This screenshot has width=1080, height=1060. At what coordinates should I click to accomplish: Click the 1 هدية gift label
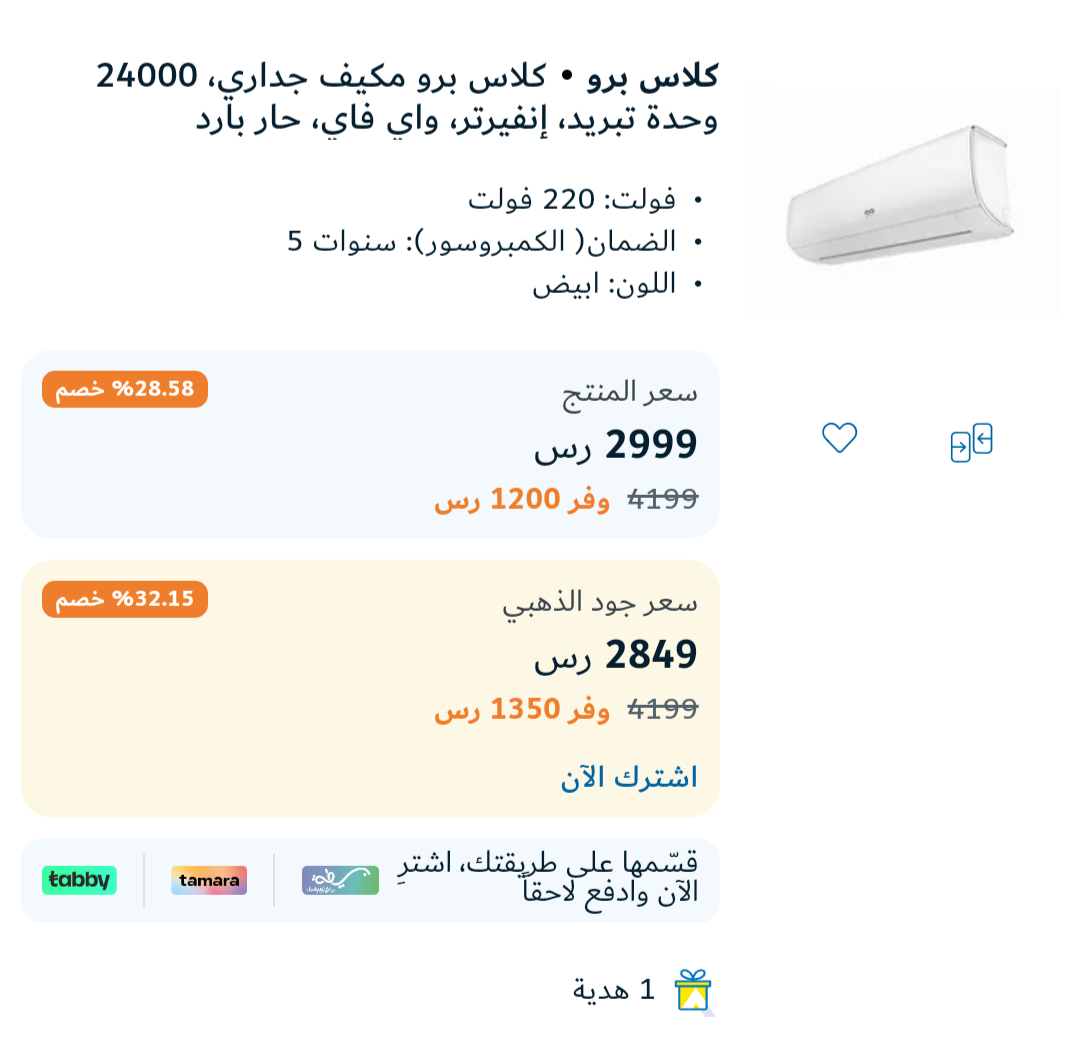tap(613, 990)
